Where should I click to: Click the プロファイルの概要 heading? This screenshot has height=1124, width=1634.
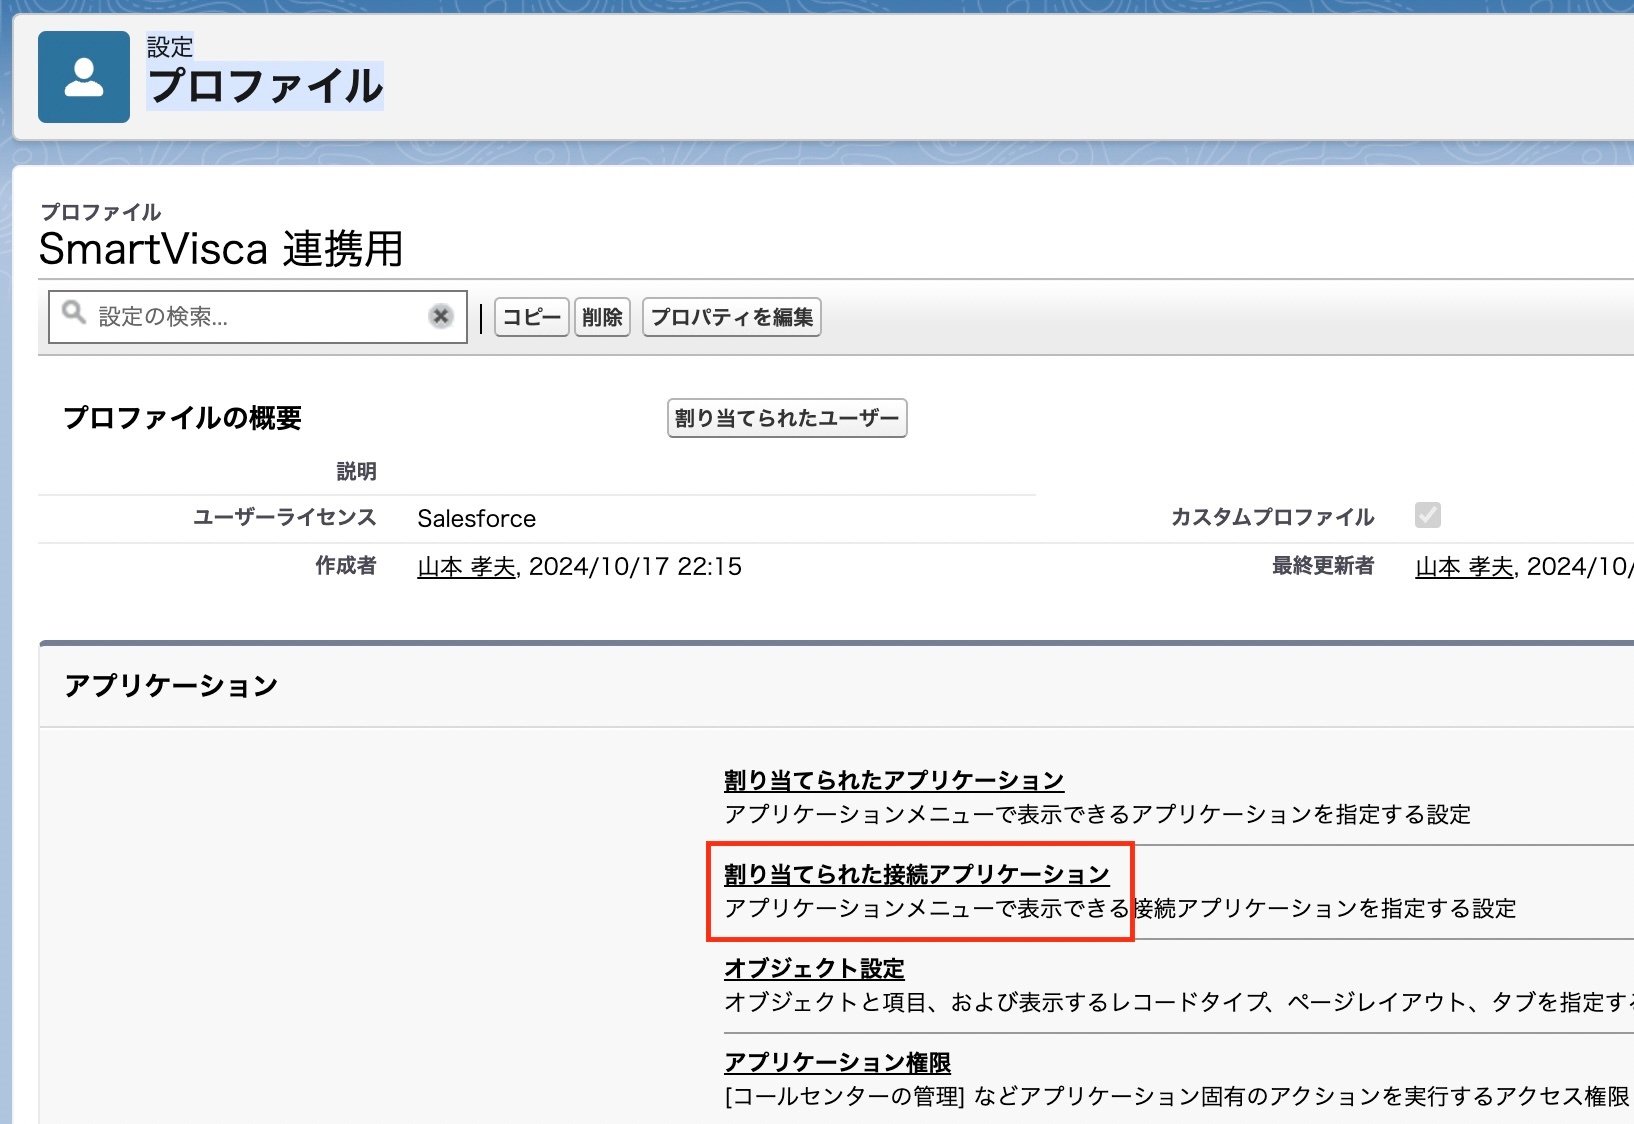pos(182,418)
